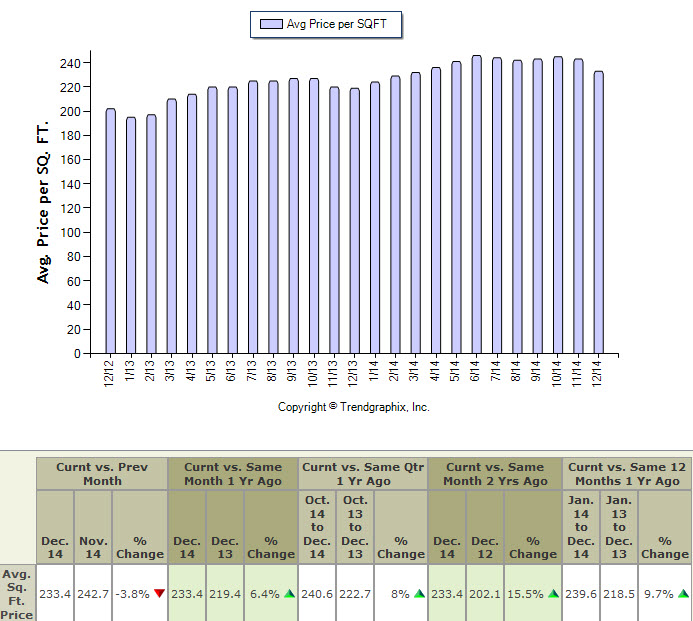
Task: Click the Copyright Trendgraphix, Inc. text
Action: tap(354, 407)
